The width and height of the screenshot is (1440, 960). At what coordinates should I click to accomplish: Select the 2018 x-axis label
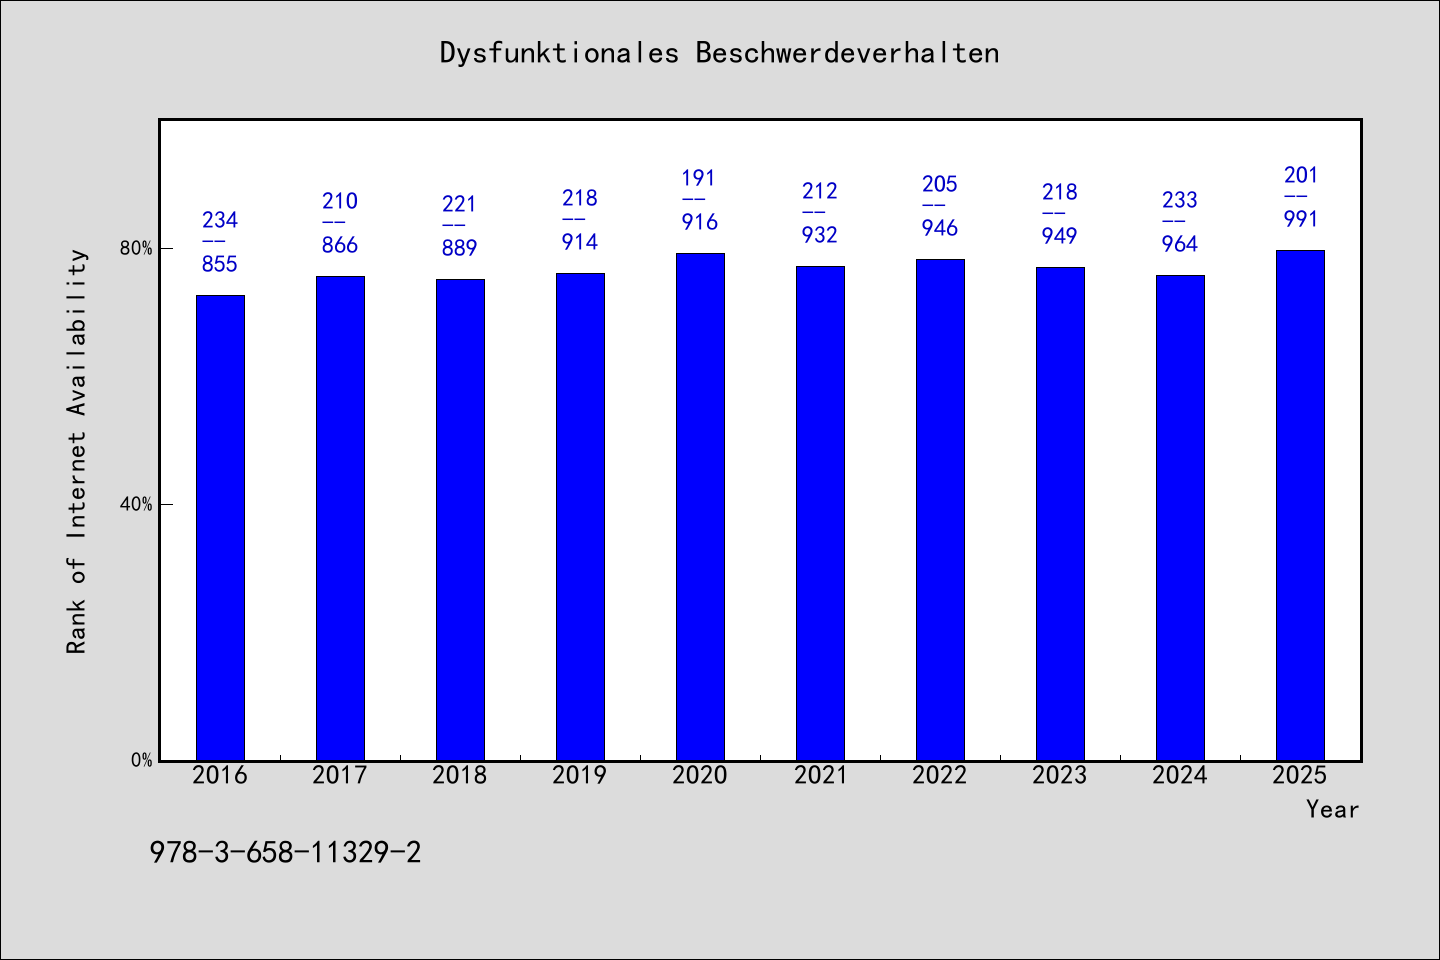pyautogui.click(x=460, y=775)
